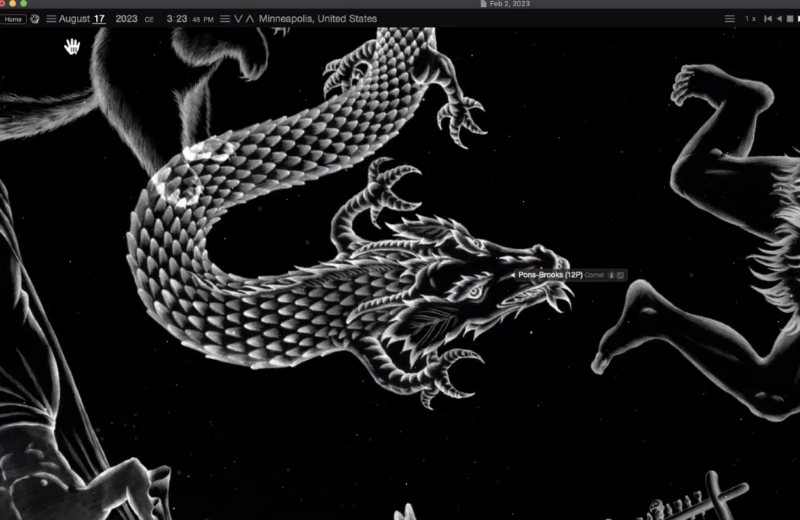Click the Home button
The width and height of the screenshot is (800, 520).
pyautogui.click(x=13, y=19)
